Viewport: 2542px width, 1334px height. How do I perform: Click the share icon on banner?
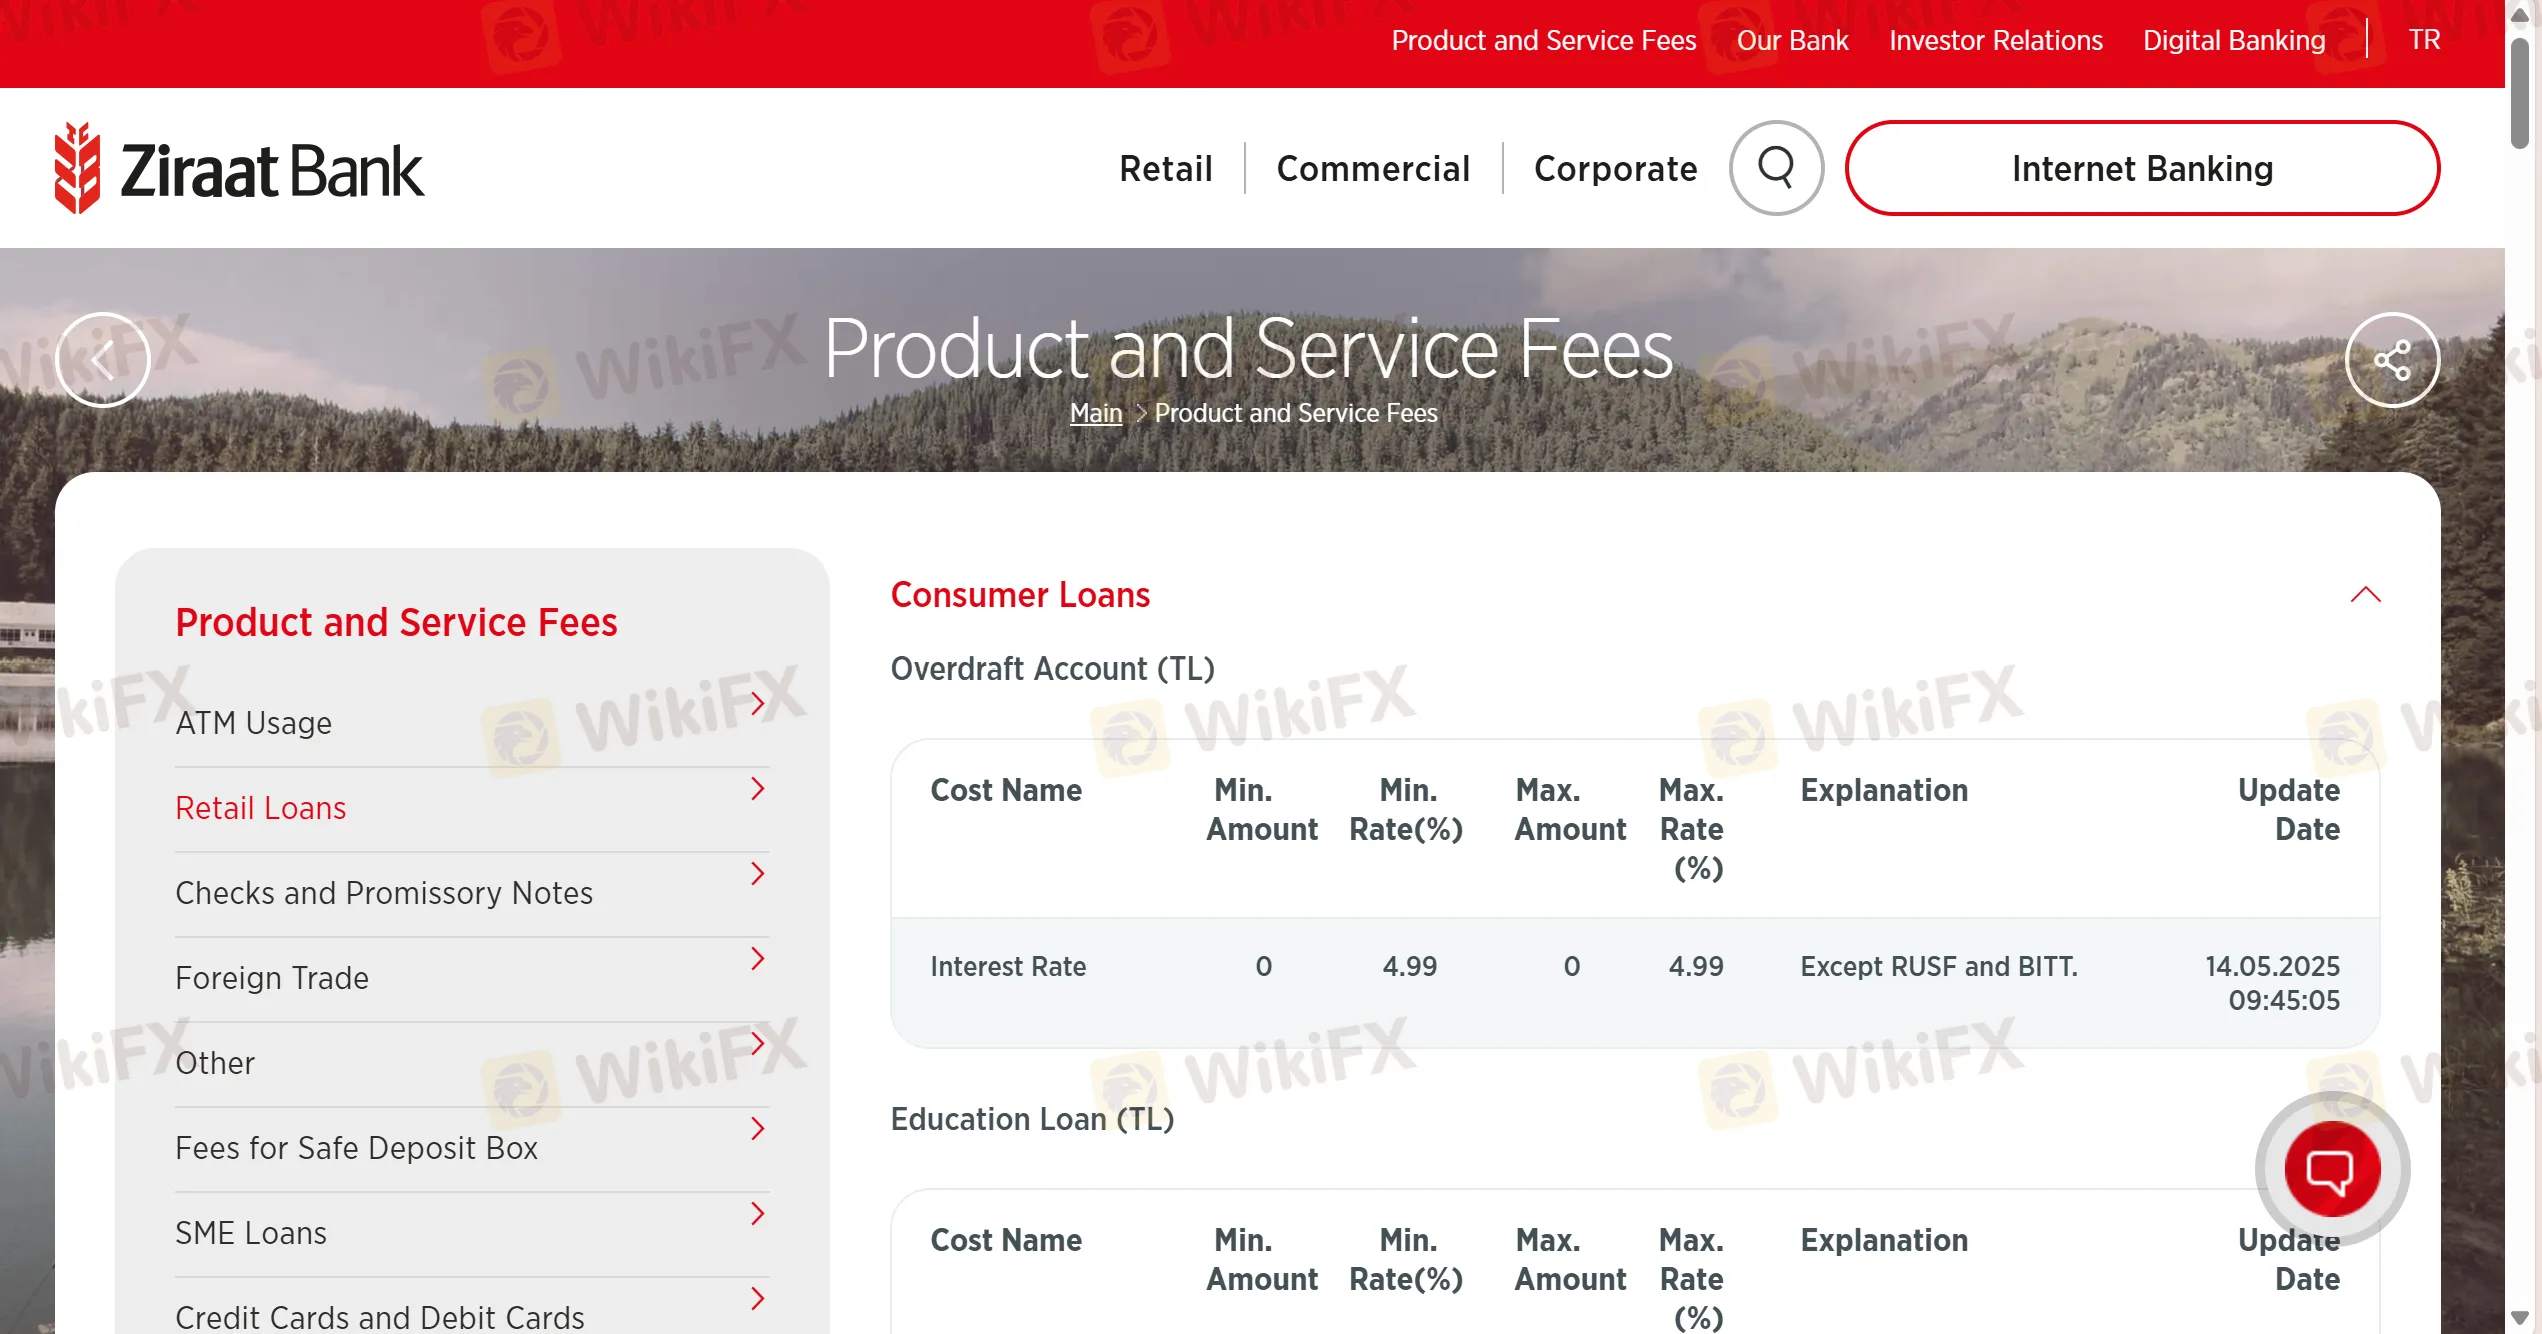pyautogui.click(x=2392, y=360)
